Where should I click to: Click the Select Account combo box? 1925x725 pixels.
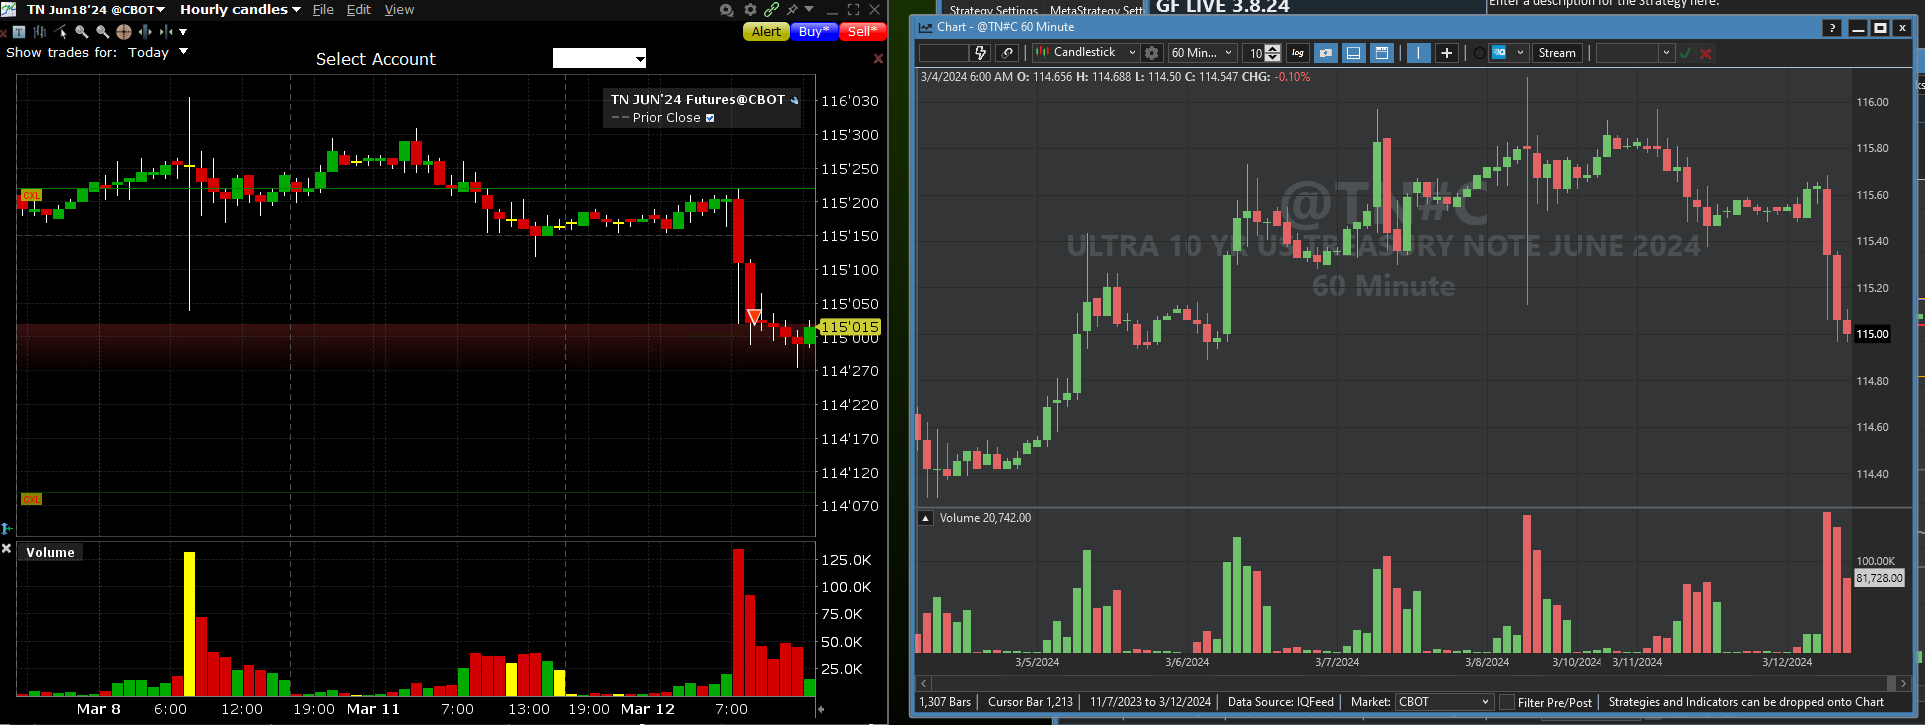pos(599,59)
